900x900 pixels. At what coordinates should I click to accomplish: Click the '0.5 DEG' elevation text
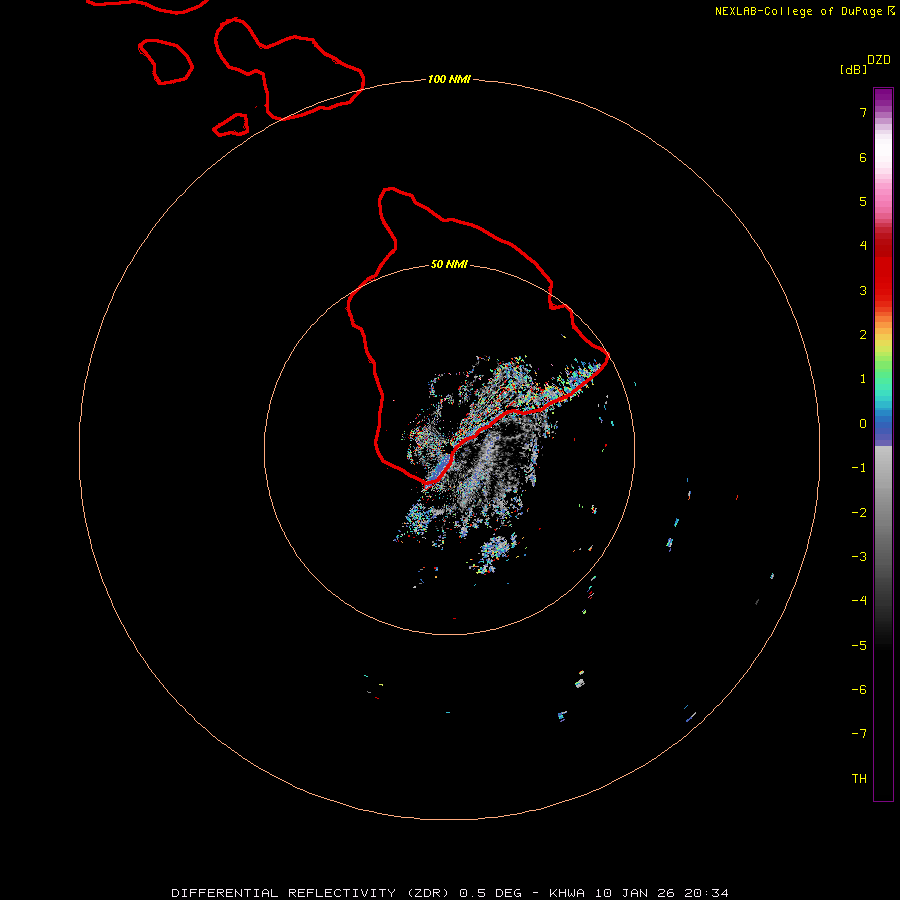[x=490, y=893]
